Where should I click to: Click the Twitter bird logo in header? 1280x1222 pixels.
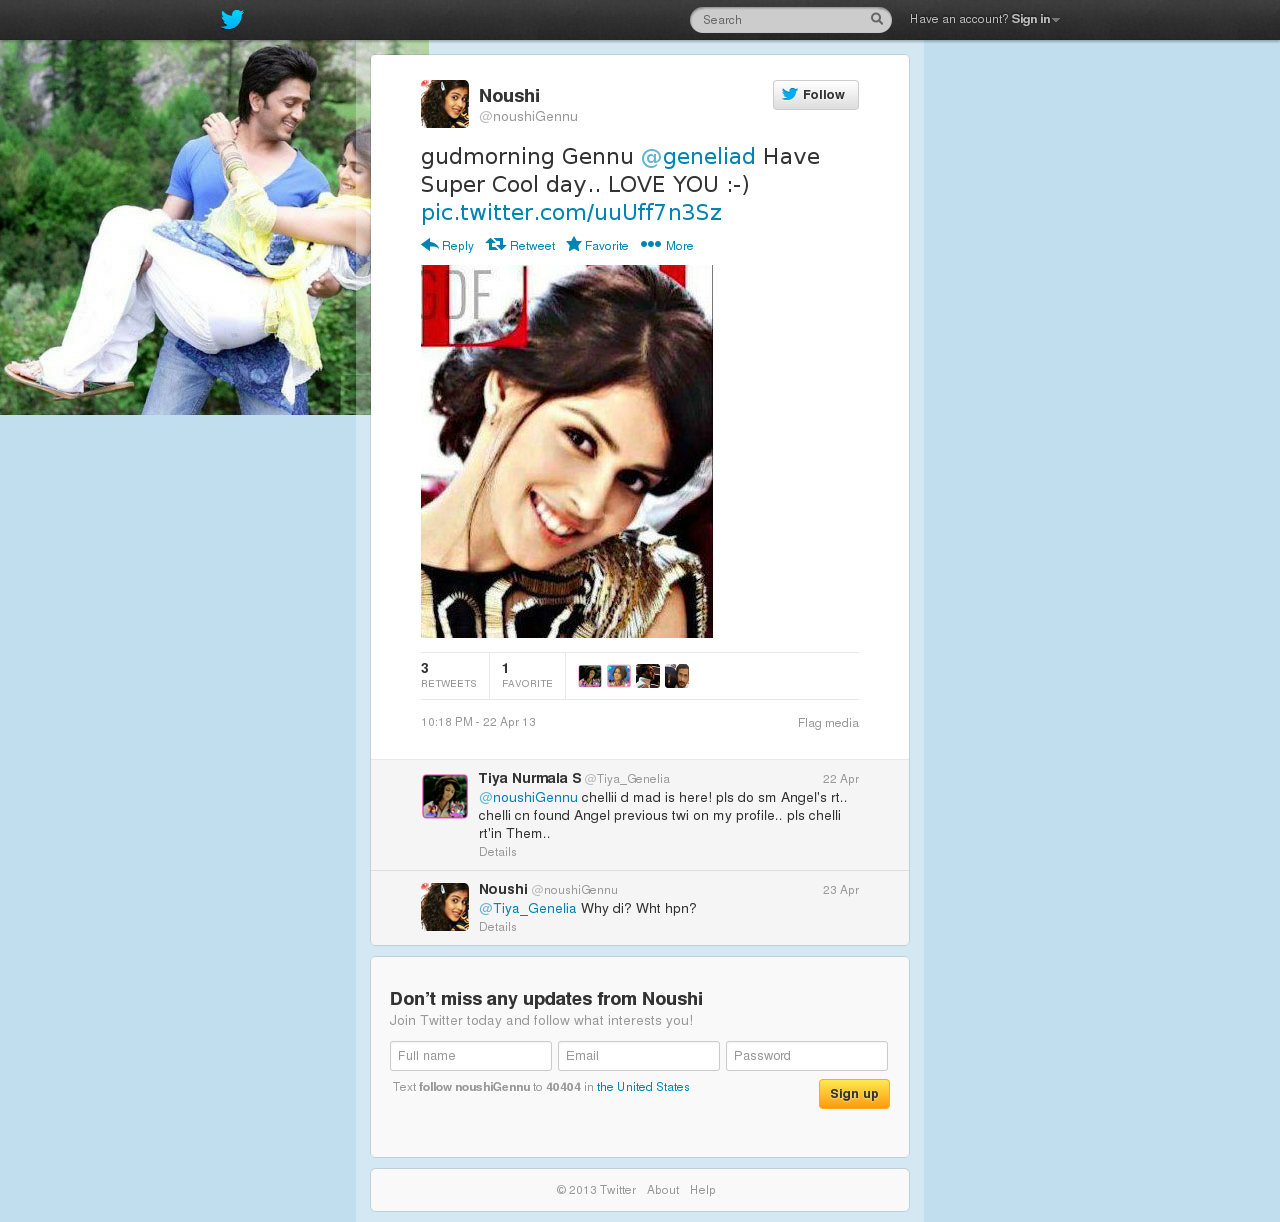tap(232, 19)
